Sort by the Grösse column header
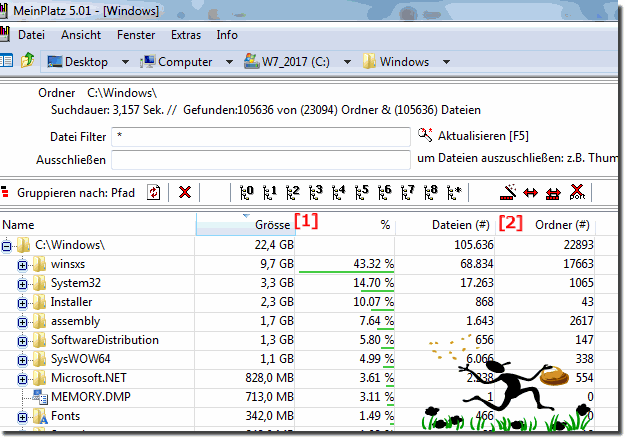Image resolution: width=625 pixels, height=438 pixels. tap(245, 225)
